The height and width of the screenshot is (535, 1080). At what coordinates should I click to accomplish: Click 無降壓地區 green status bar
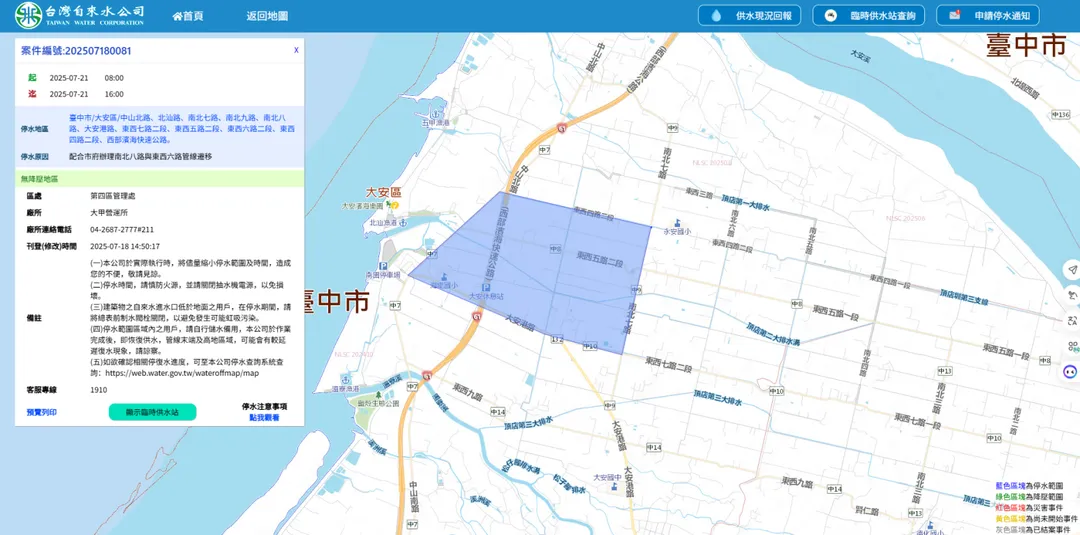[159, 178]
